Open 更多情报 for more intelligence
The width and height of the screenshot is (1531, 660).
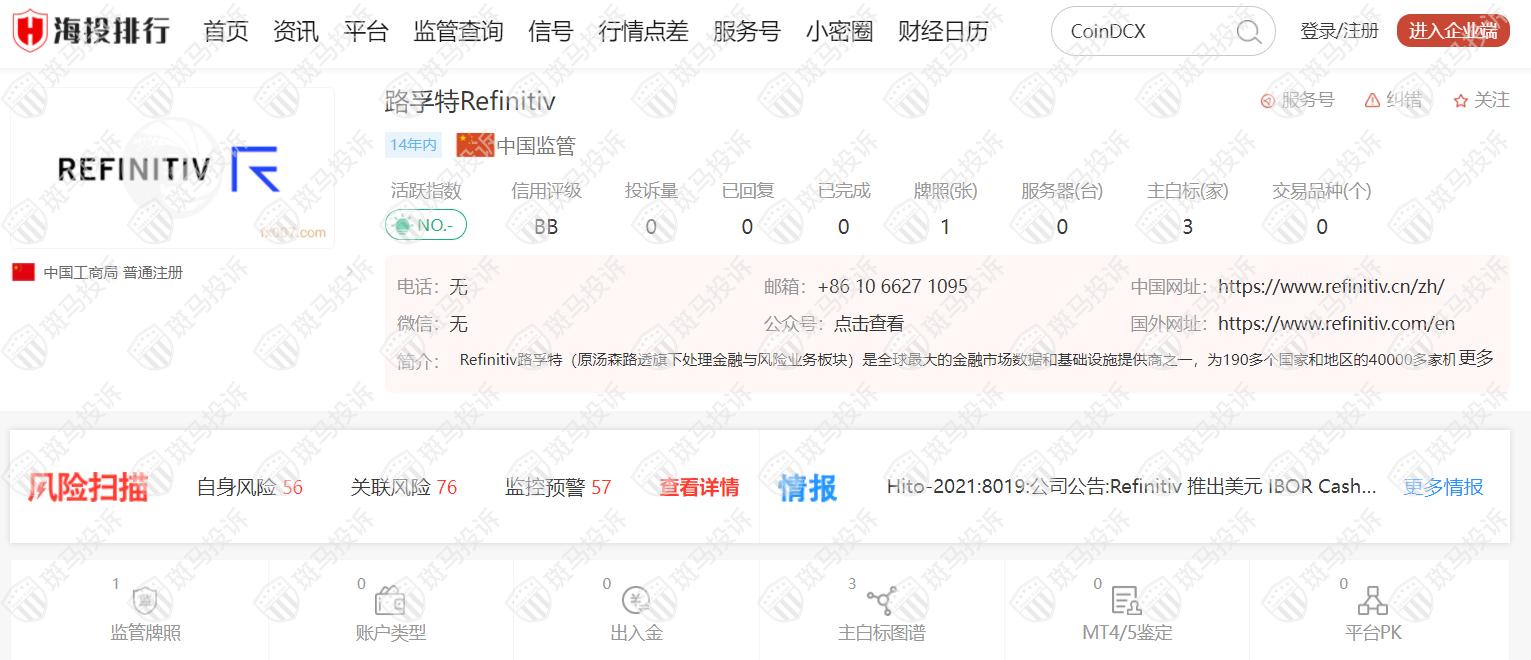1443,487
